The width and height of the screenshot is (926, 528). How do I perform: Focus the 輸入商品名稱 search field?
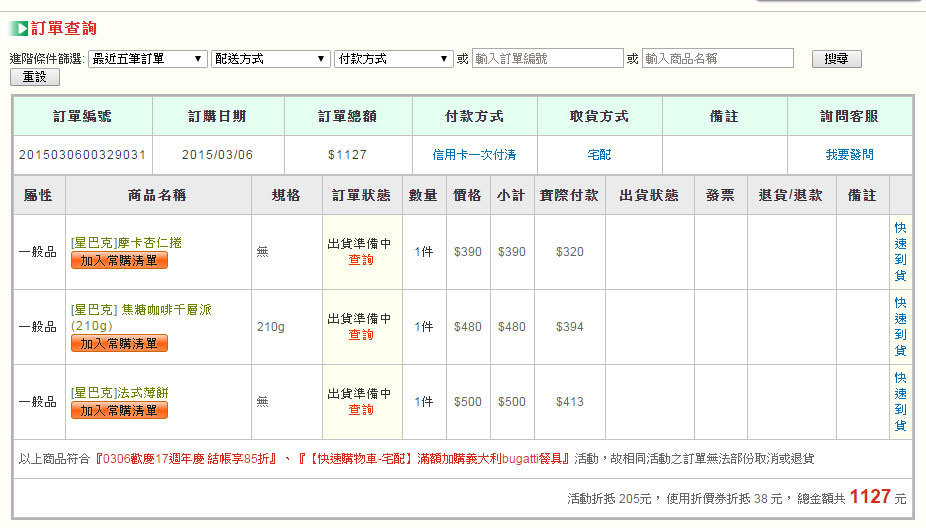717,59
